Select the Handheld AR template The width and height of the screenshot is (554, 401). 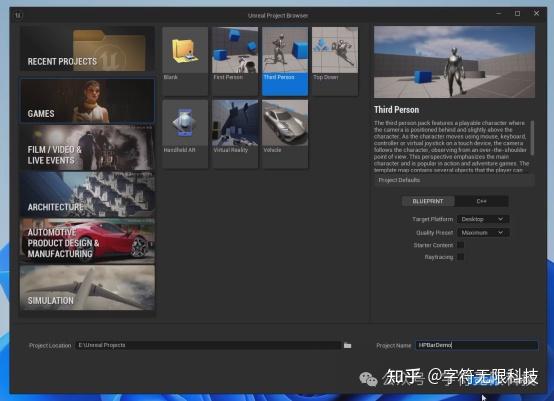pos(185,134)
